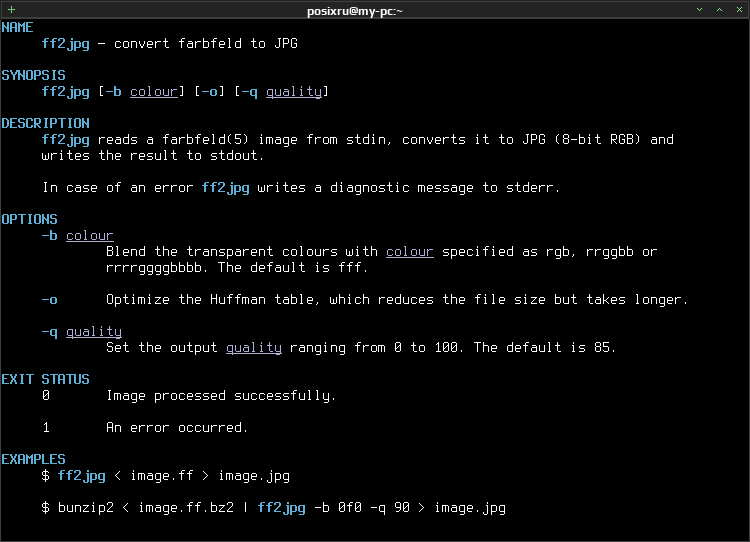
Task: Click the maximize caret in title bar
Action: (x=719, y=10)
